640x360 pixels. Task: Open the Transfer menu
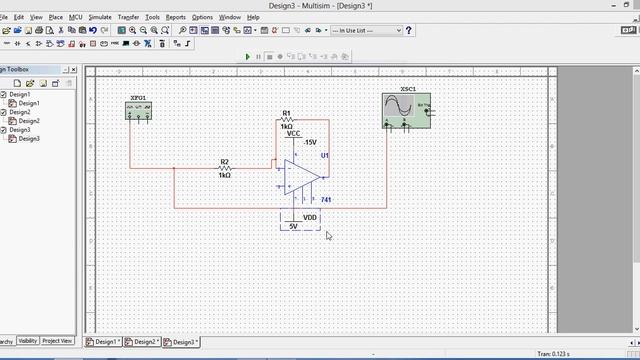point(128,17)
